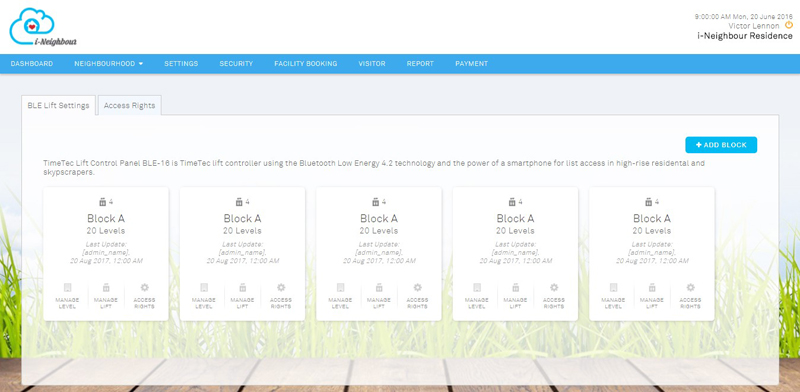Open the Payment menu item
800x392 pixels.
coord(471,64)
